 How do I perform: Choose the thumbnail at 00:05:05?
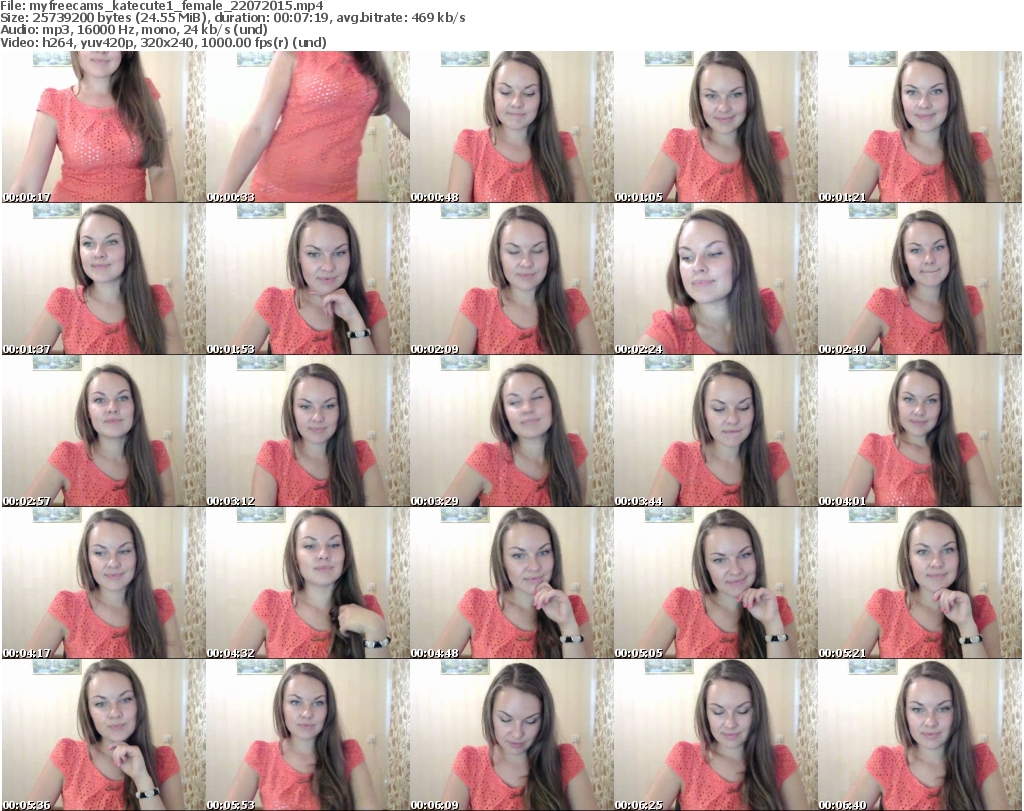pos(715,583)
